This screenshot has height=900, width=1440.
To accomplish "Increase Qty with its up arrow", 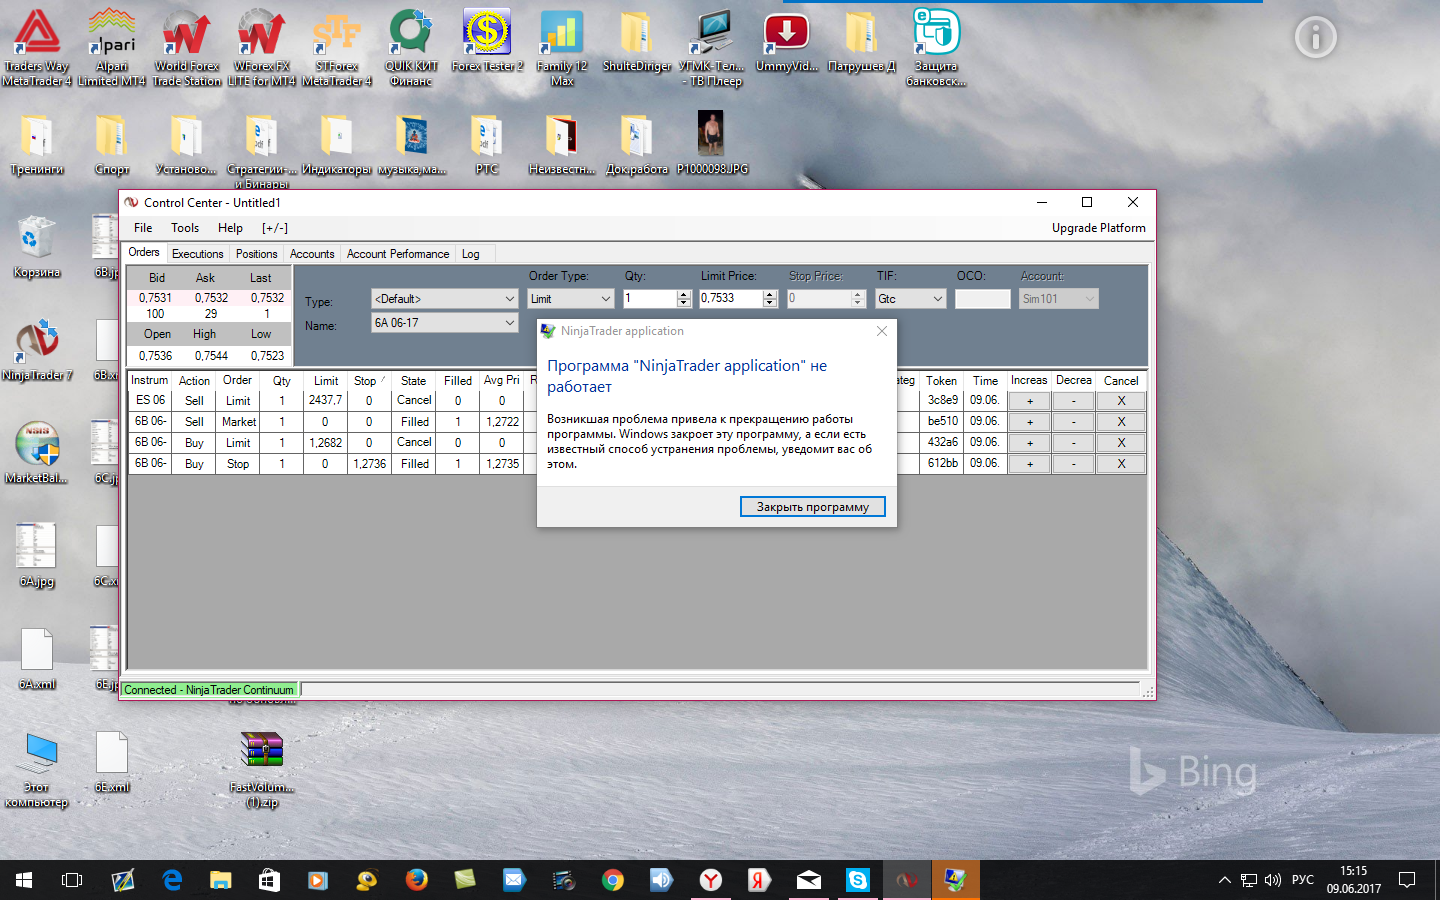I will point(684,294).
